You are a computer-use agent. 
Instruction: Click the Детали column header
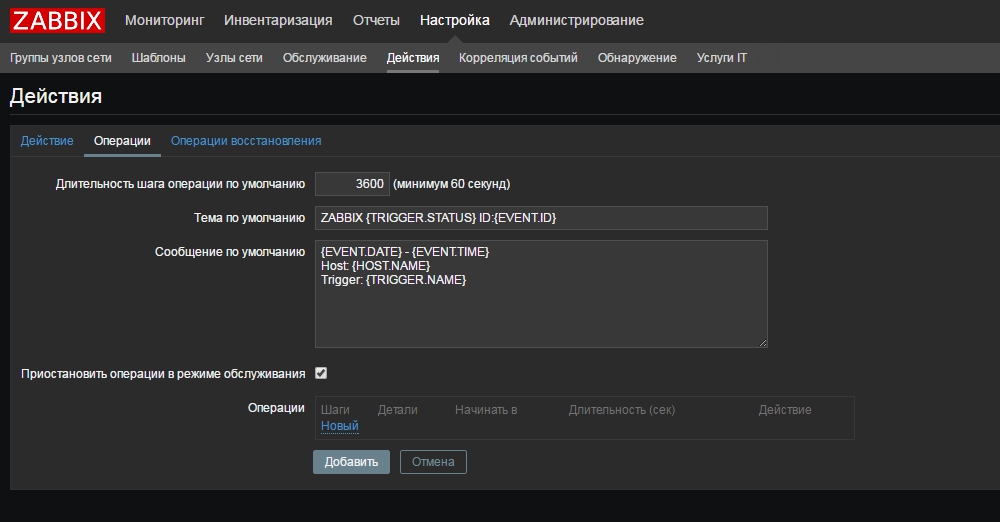[x=397, y=410]
